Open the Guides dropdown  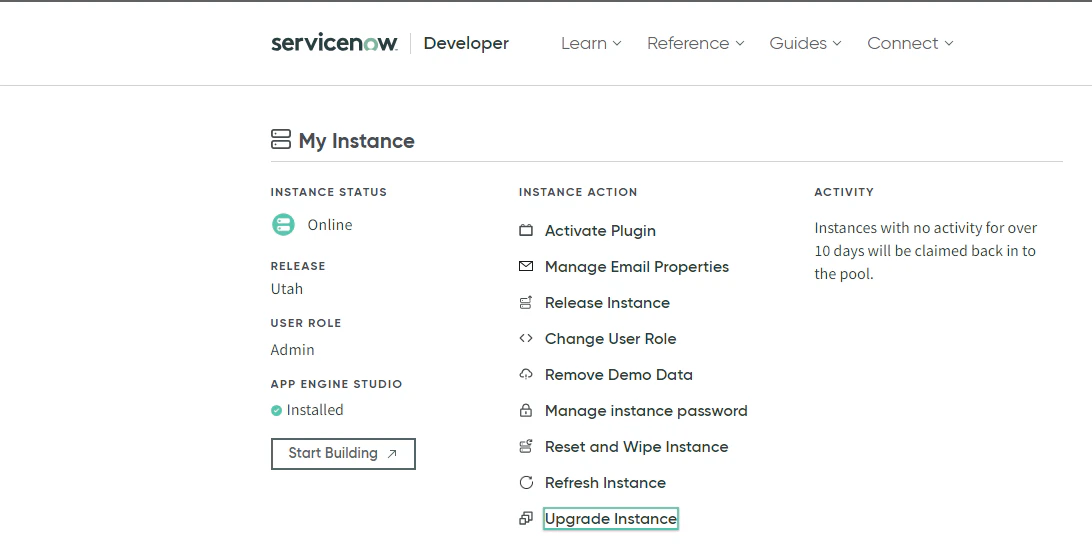[x=805, y=43]
